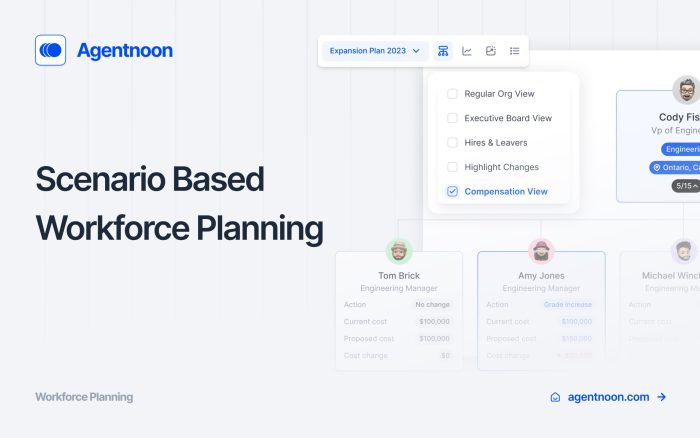Switch to the line chart view icon
The width and height of the screenshot is (700, 438).
467,51
